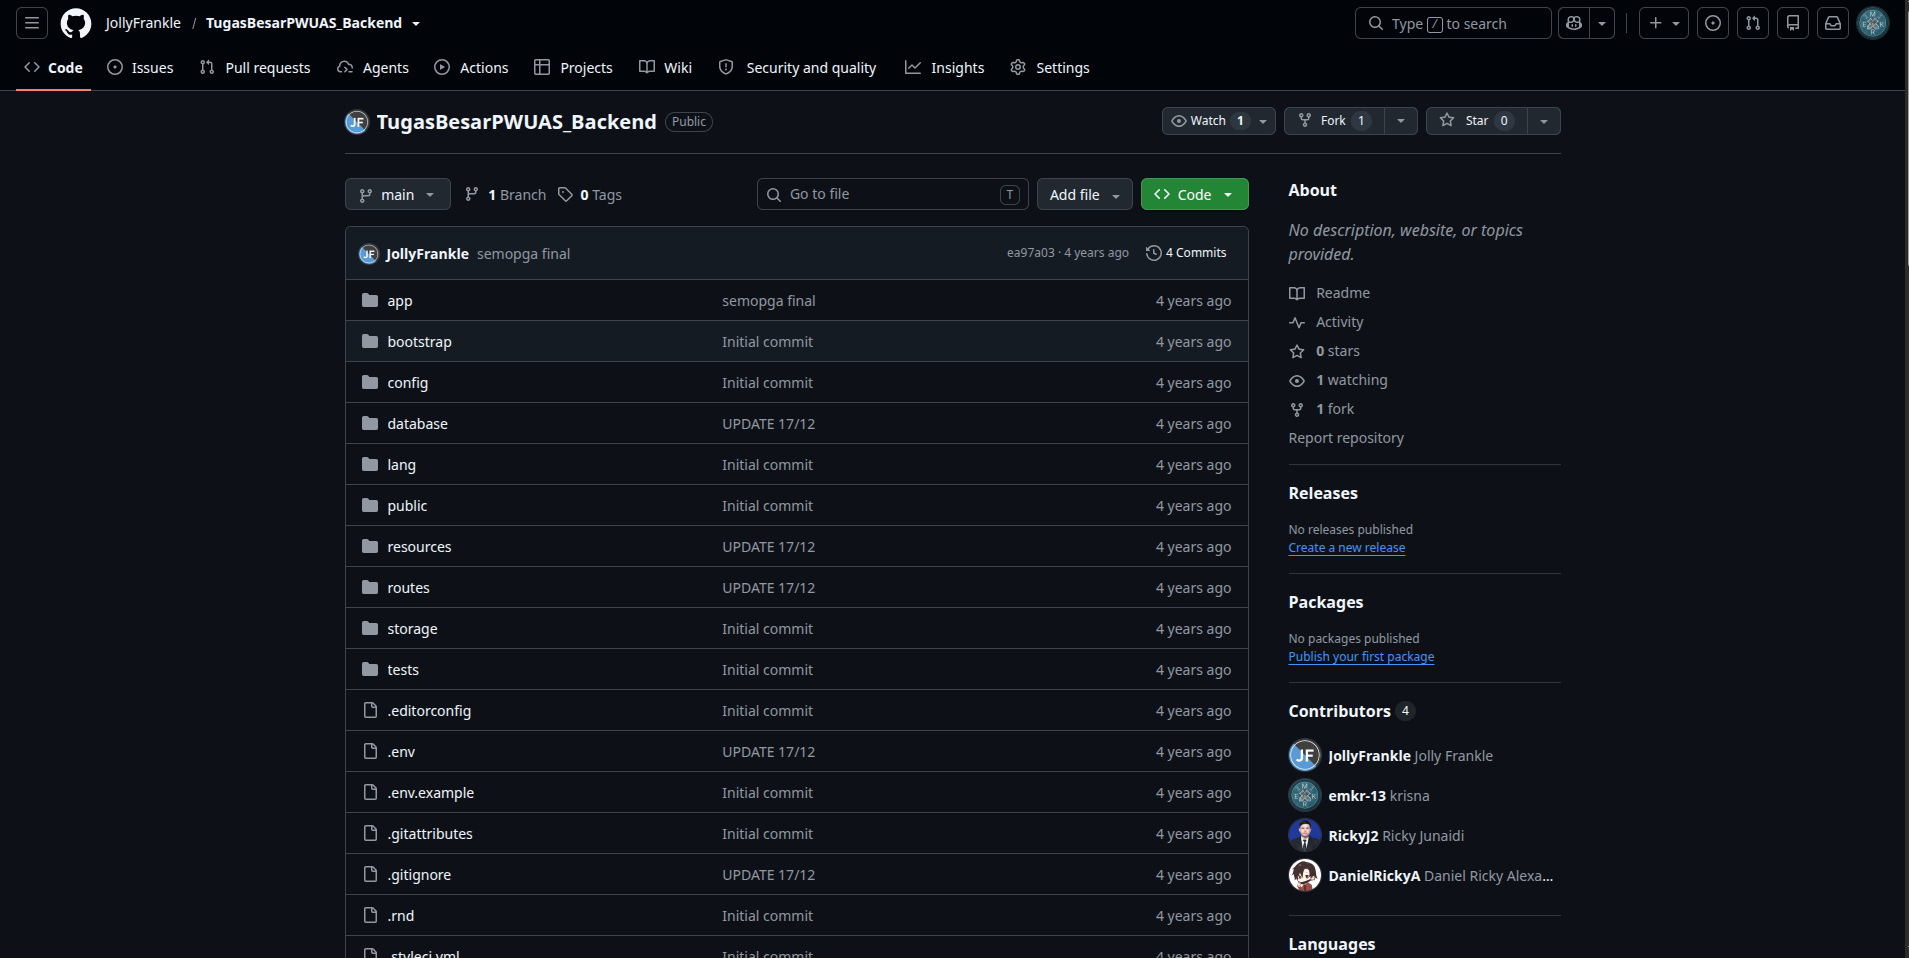This screenshot has height=958, width=1909.
Task: Click the pulse icon next to Activity
Action: coord(1297,322)
